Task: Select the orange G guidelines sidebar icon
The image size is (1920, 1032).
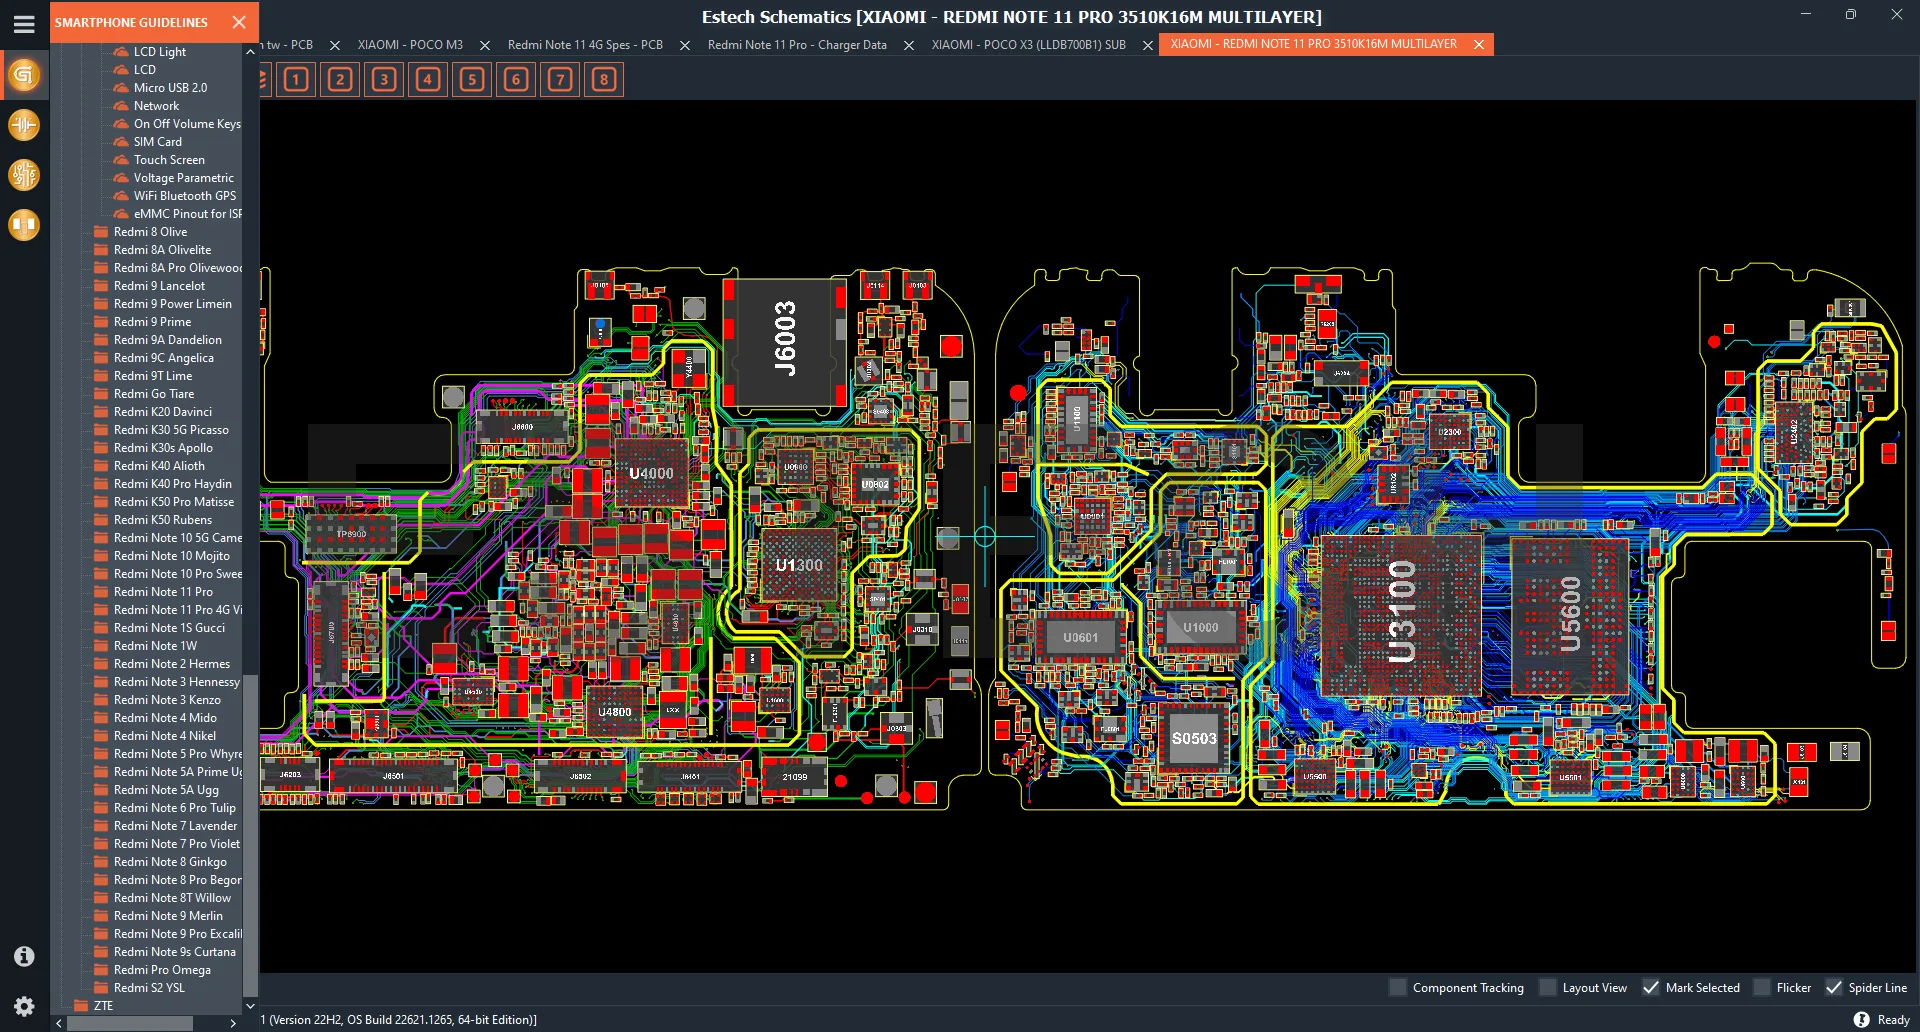Action: [24, 75]
